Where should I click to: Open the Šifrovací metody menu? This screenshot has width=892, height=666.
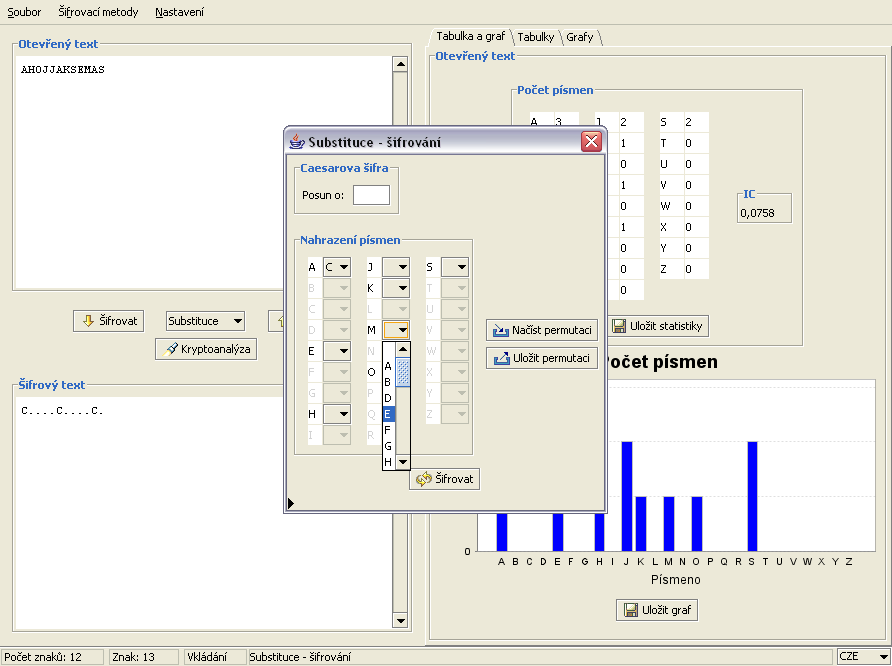98,12
